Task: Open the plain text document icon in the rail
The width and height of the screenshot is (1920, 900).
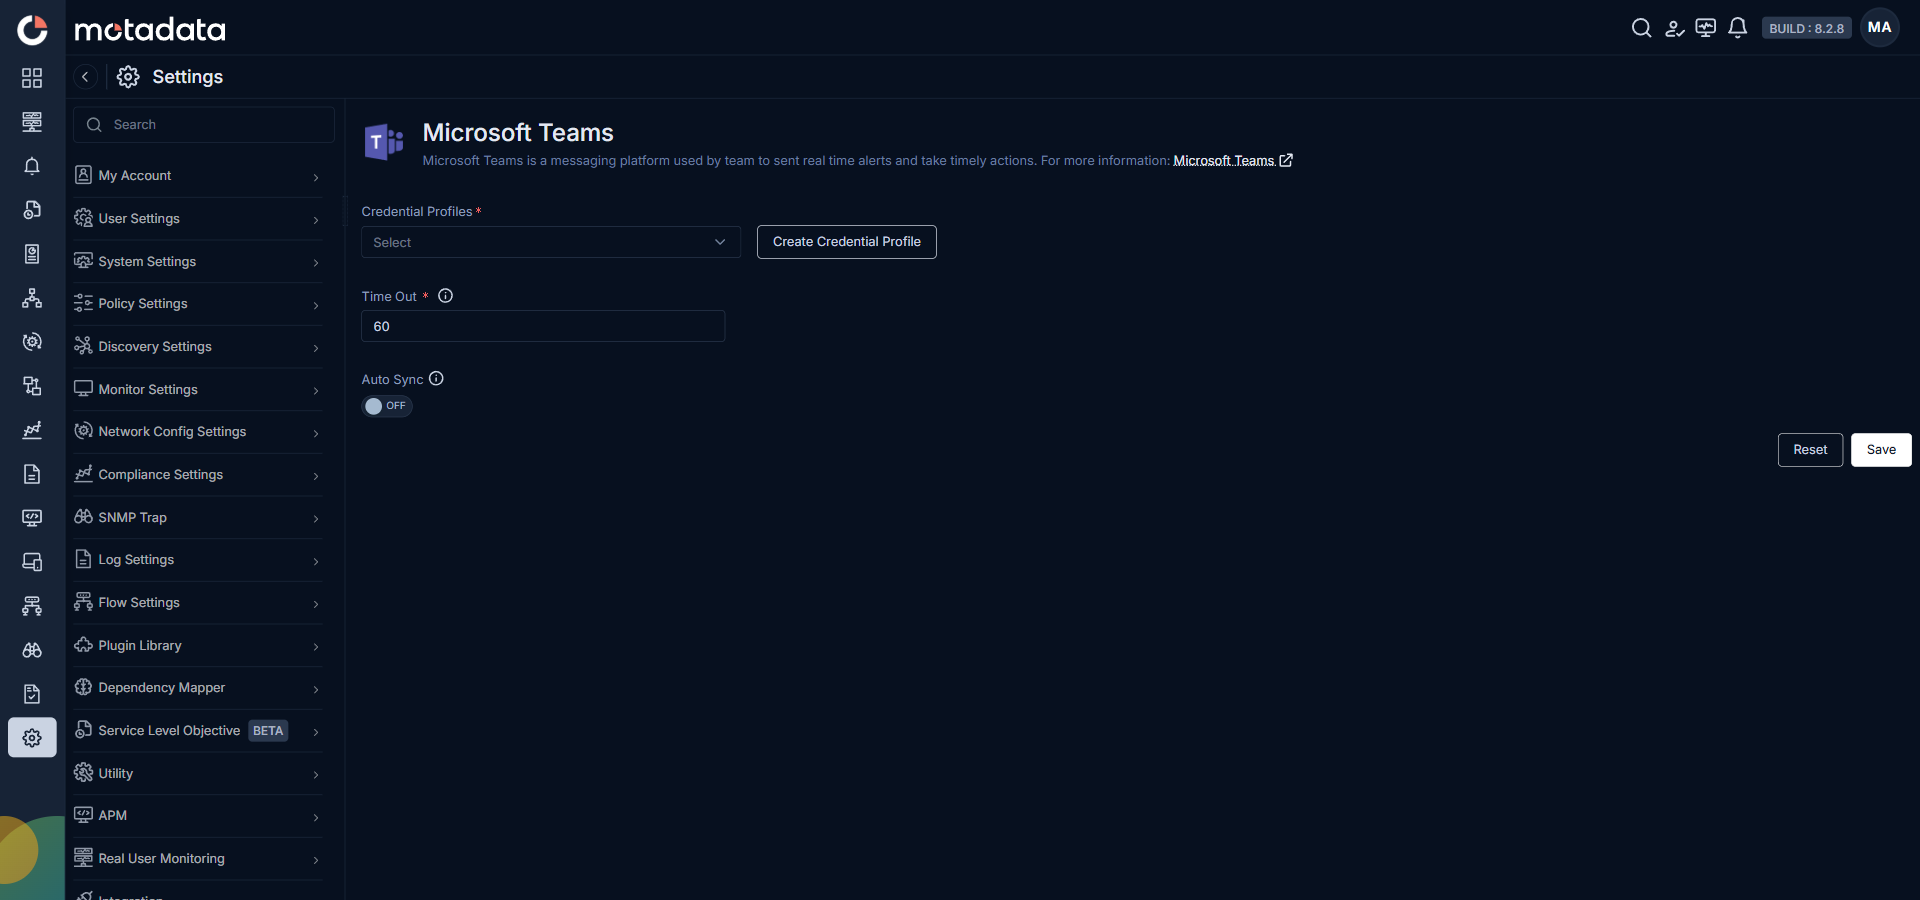Action: click(x=32, y=474)
